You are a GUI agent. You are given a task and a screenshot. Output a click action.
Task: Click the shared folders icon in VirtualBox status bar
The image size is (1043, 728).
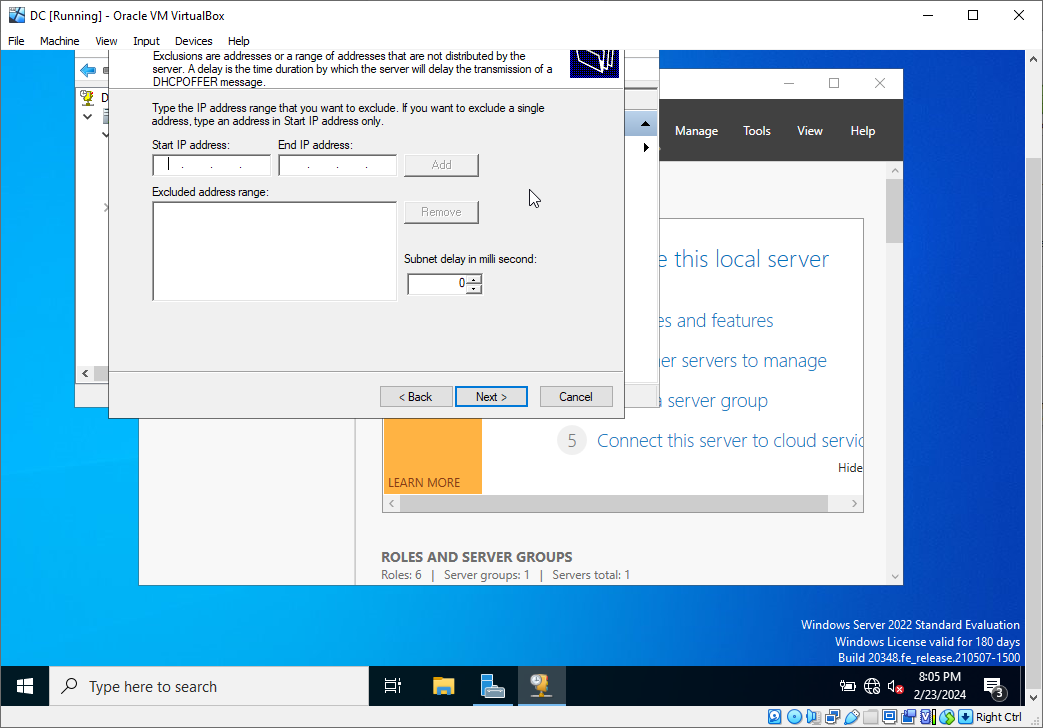coord(868,716)
